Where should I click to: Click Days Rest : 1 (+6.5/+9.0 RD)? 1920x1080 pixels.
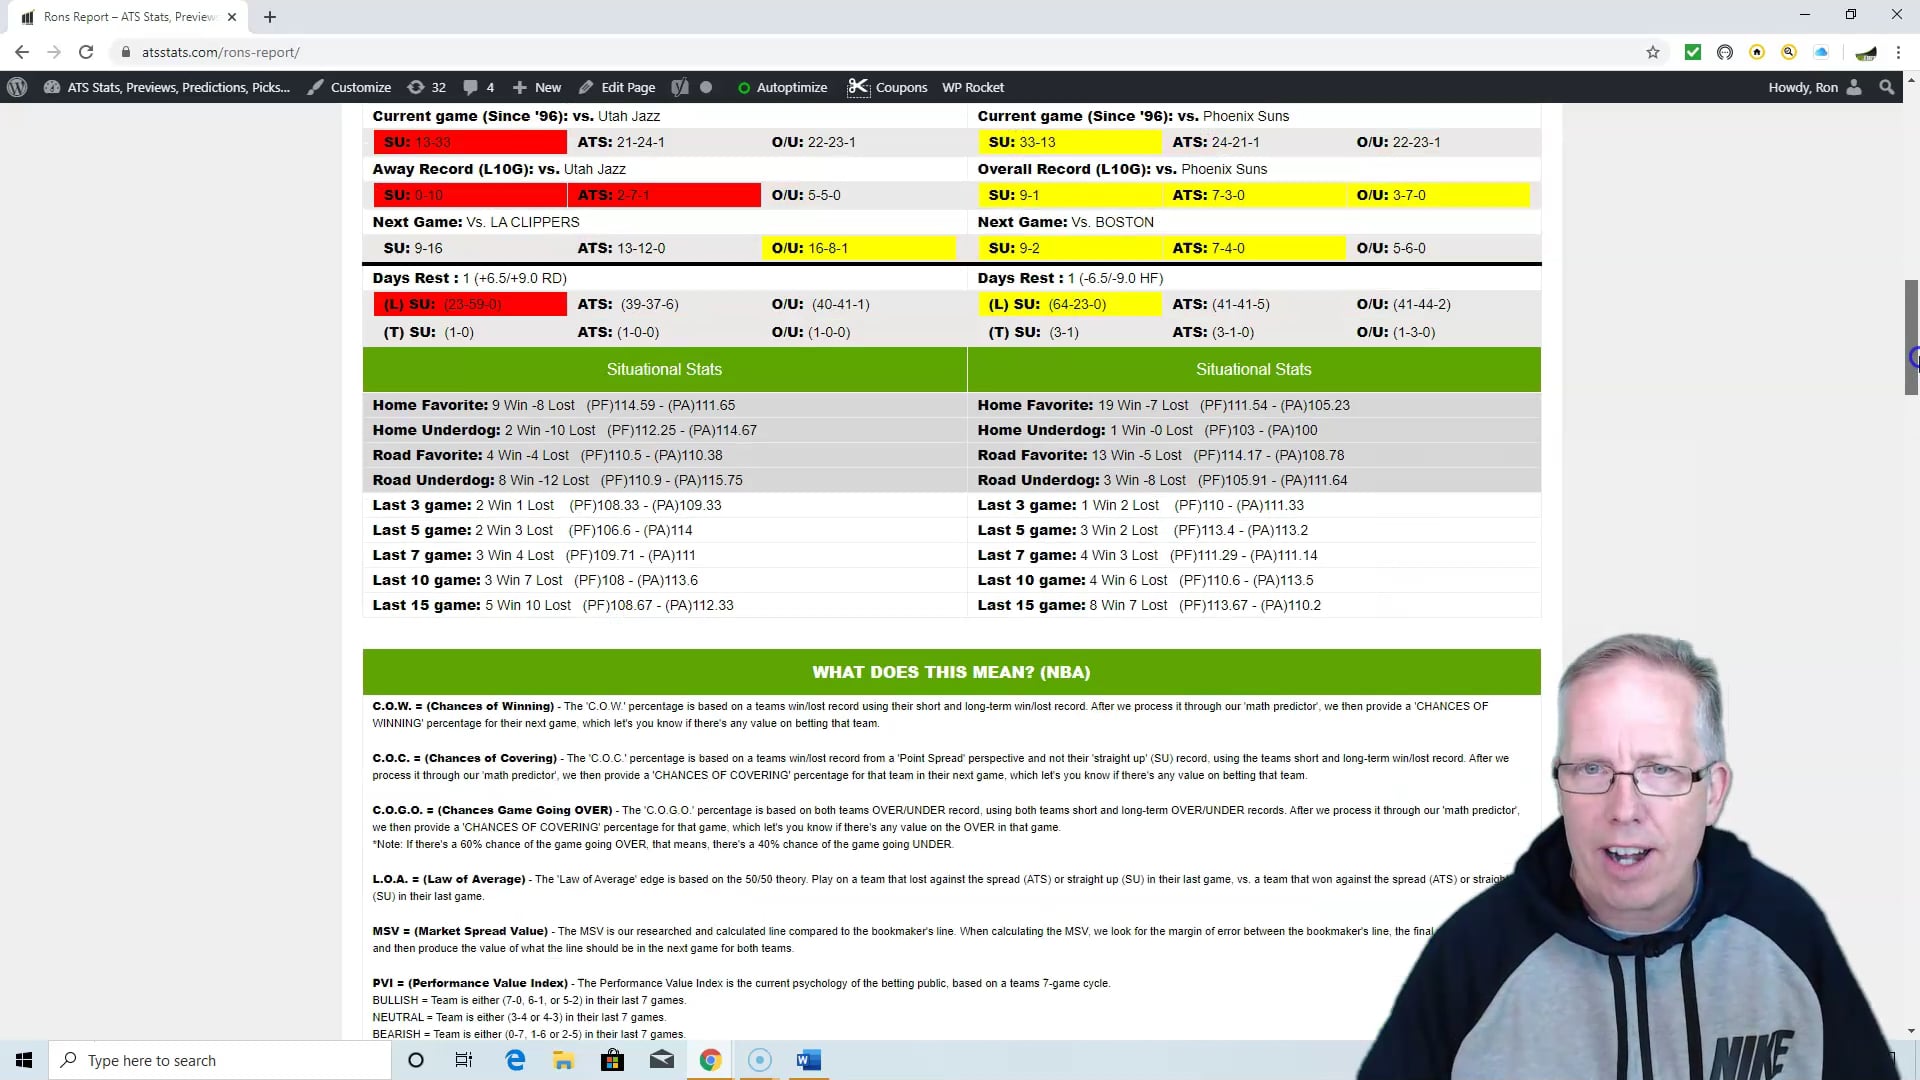(x=470, y=278)
